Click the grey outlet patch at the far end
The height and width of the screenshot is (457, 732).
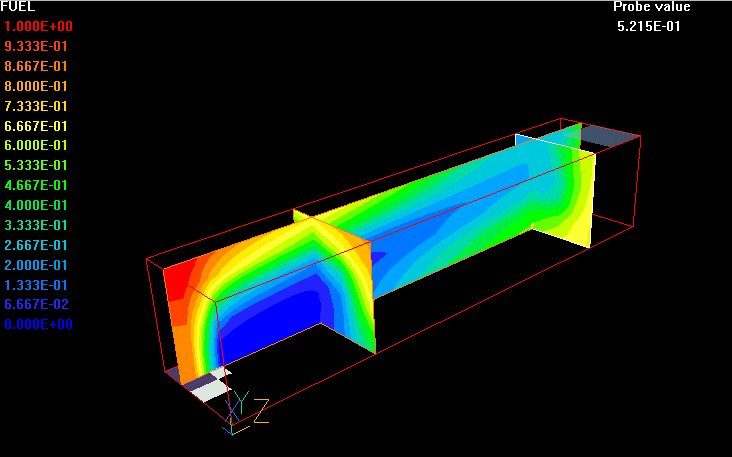(x=608, y=137)
